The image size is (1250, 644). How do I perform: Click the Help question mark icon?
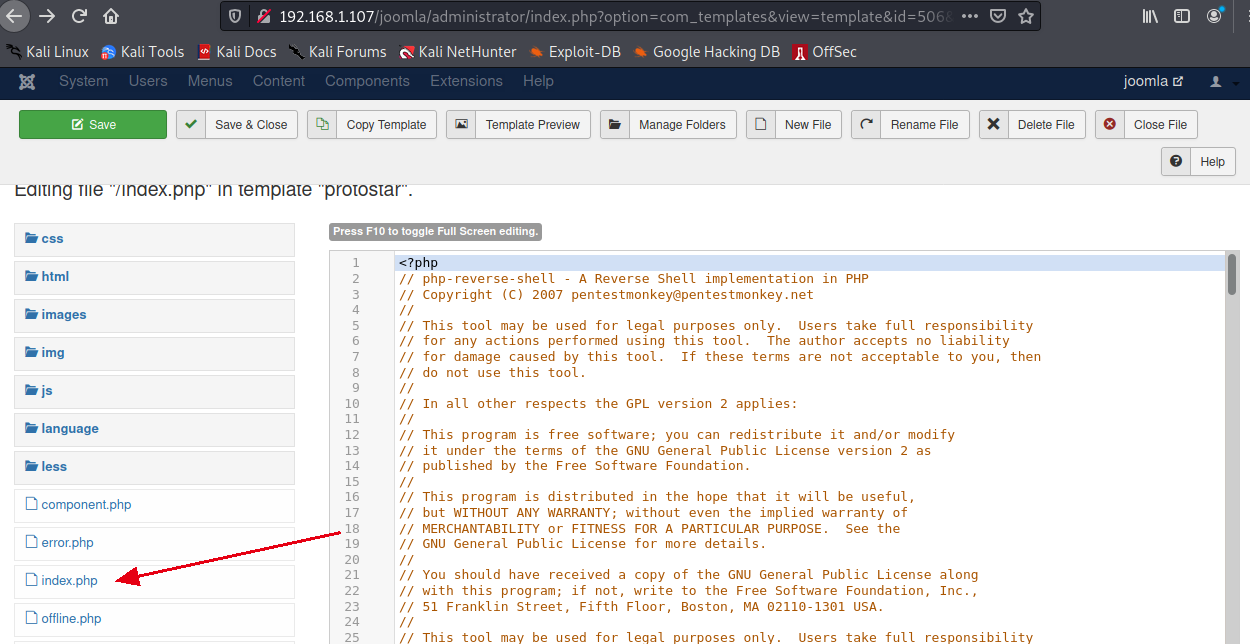pos(1175,161)
